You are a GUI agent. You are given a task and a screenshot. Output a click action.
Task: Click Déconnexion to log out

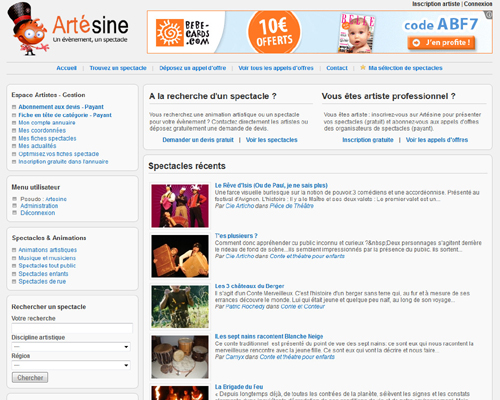pyautogui.click(x=38, y=213)
